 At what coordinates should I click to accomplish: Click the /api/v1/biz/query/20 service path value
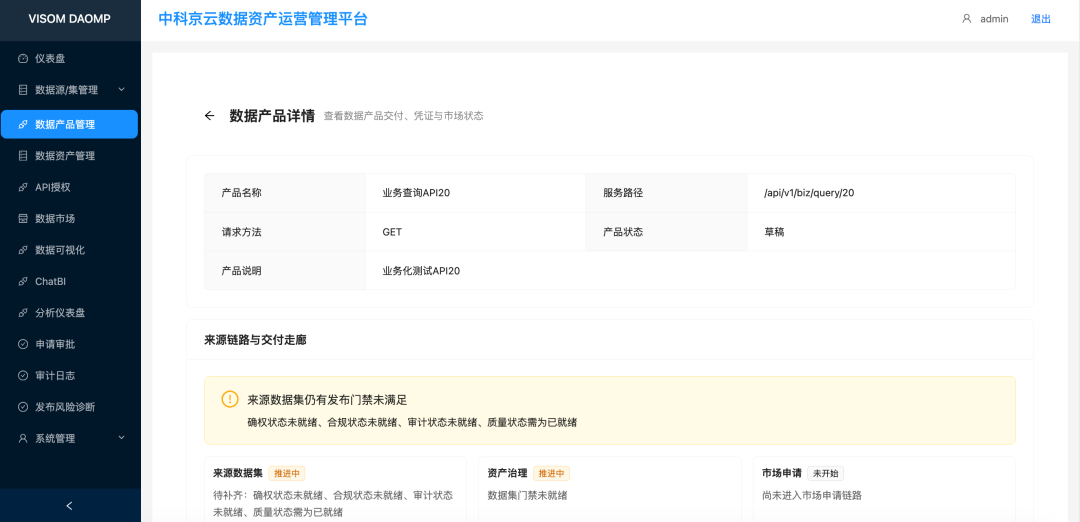(809, 193)
